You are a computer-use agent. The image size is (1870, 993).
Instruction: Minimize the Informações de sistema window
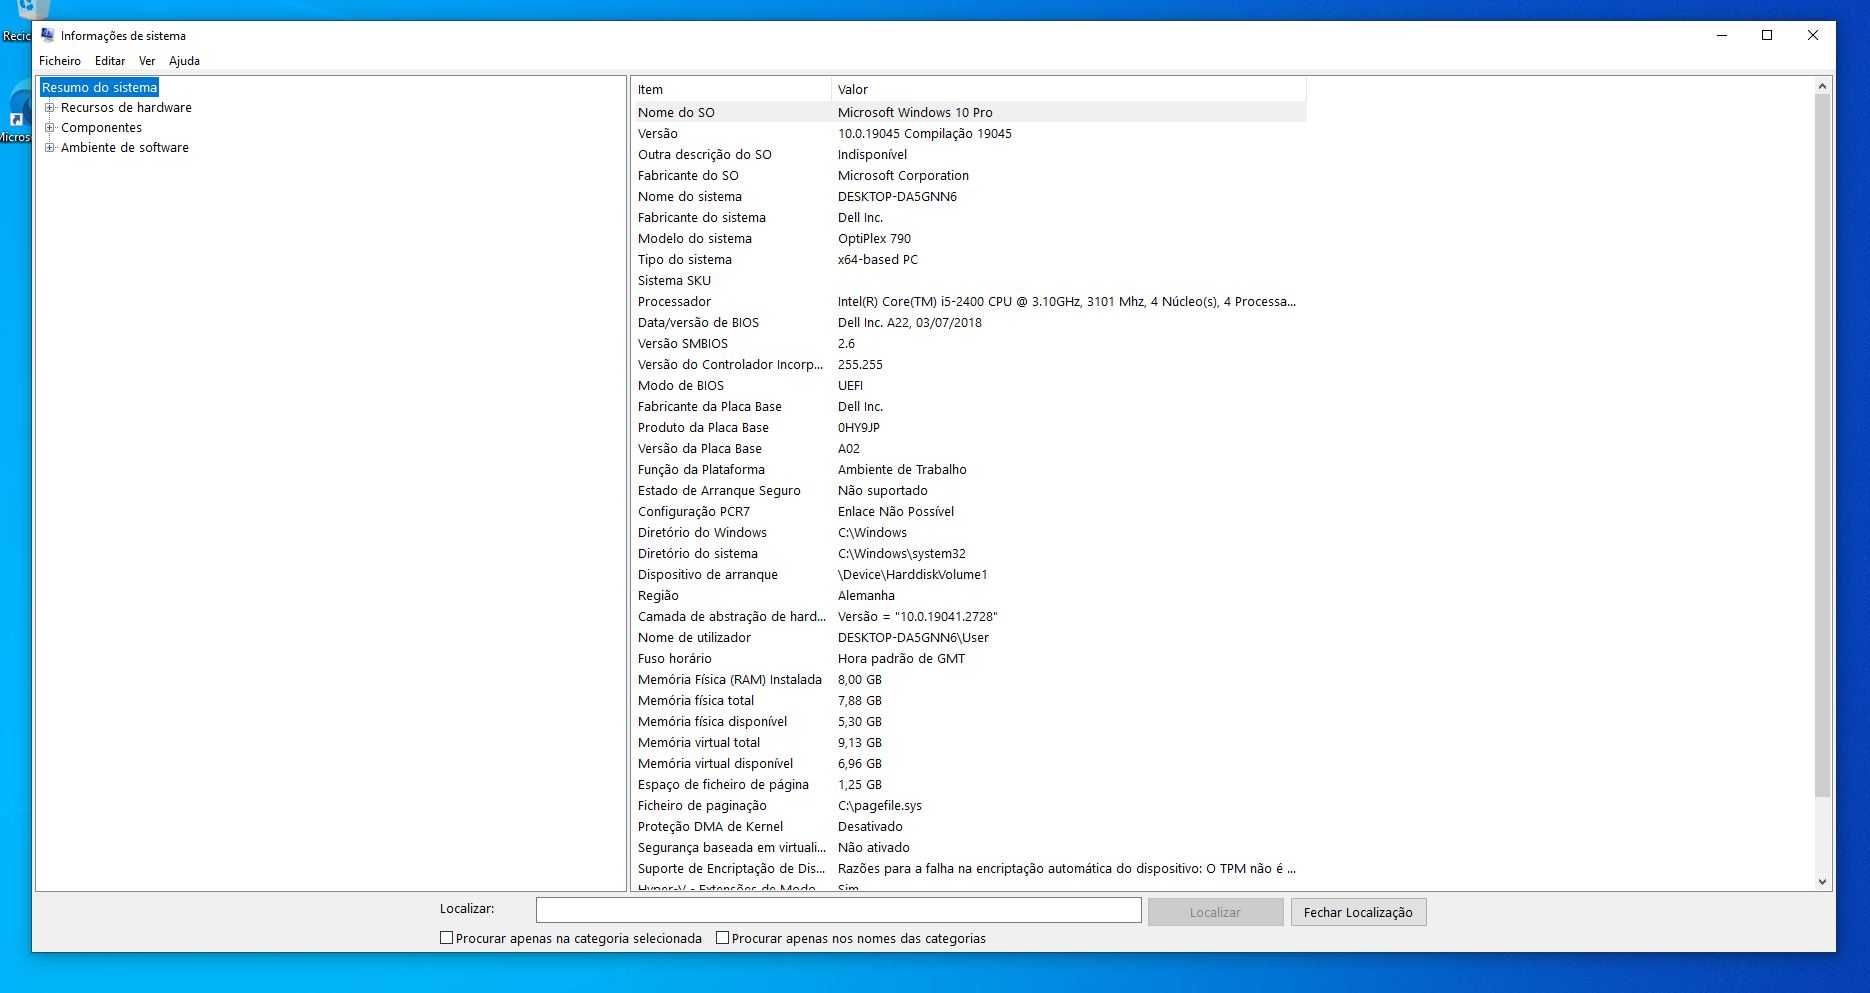pyautogui.click(x=1721, y=35)
